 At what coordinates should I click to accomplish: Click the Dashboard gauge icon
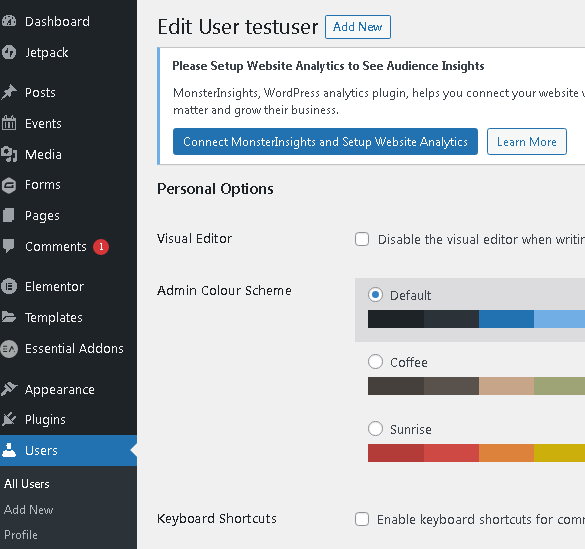click(9, 21)
